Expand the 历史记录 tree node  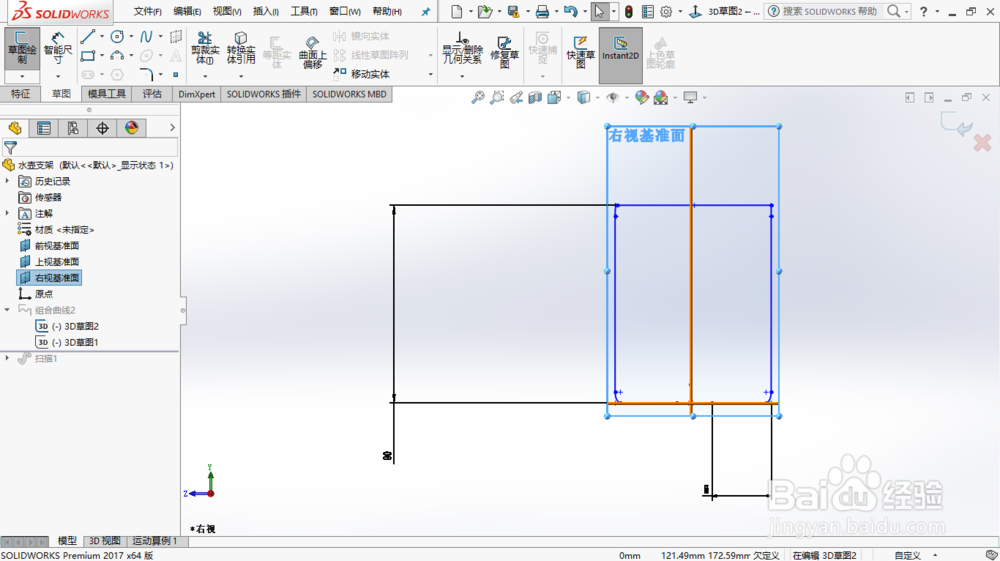coord(8,181)
